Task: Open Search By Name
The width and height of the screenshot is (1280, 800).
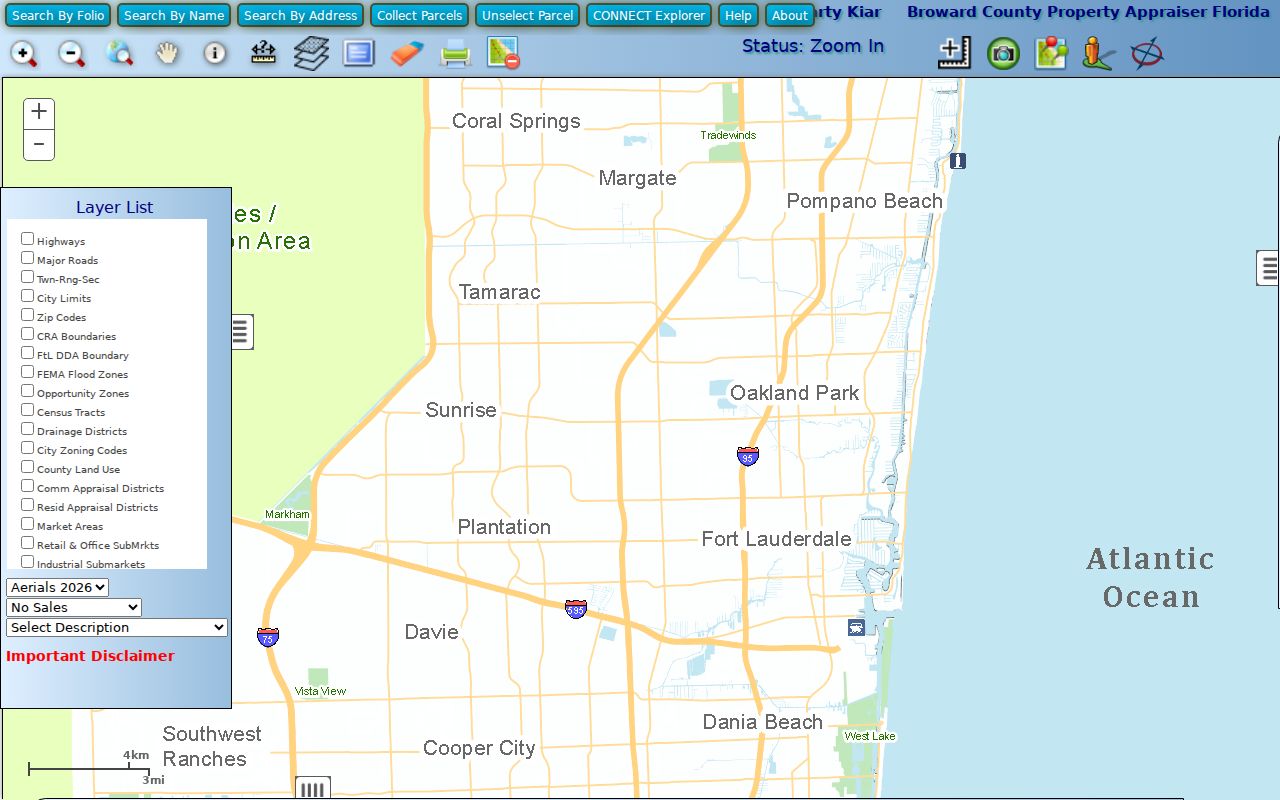Action: 174,15
